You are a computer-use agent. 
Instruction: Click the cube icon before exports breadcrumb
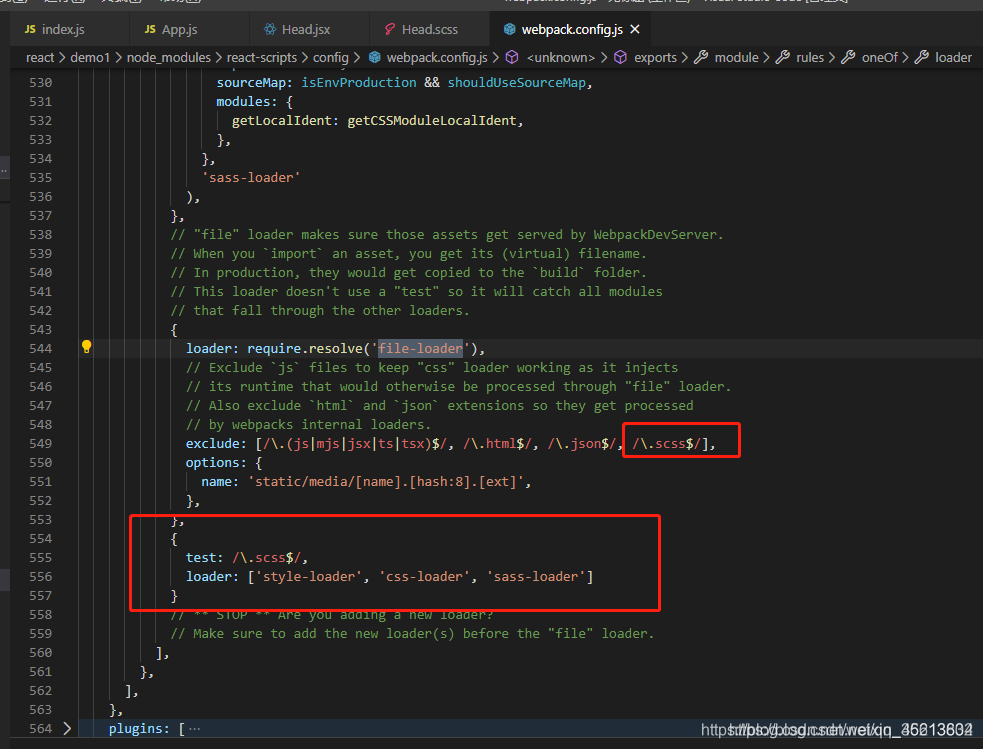[x=620, y=58]
